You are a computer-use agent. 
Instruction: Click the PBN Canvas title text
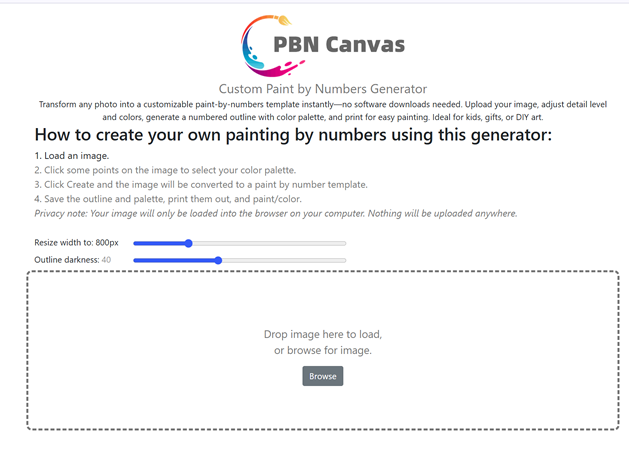click(339, 44)
